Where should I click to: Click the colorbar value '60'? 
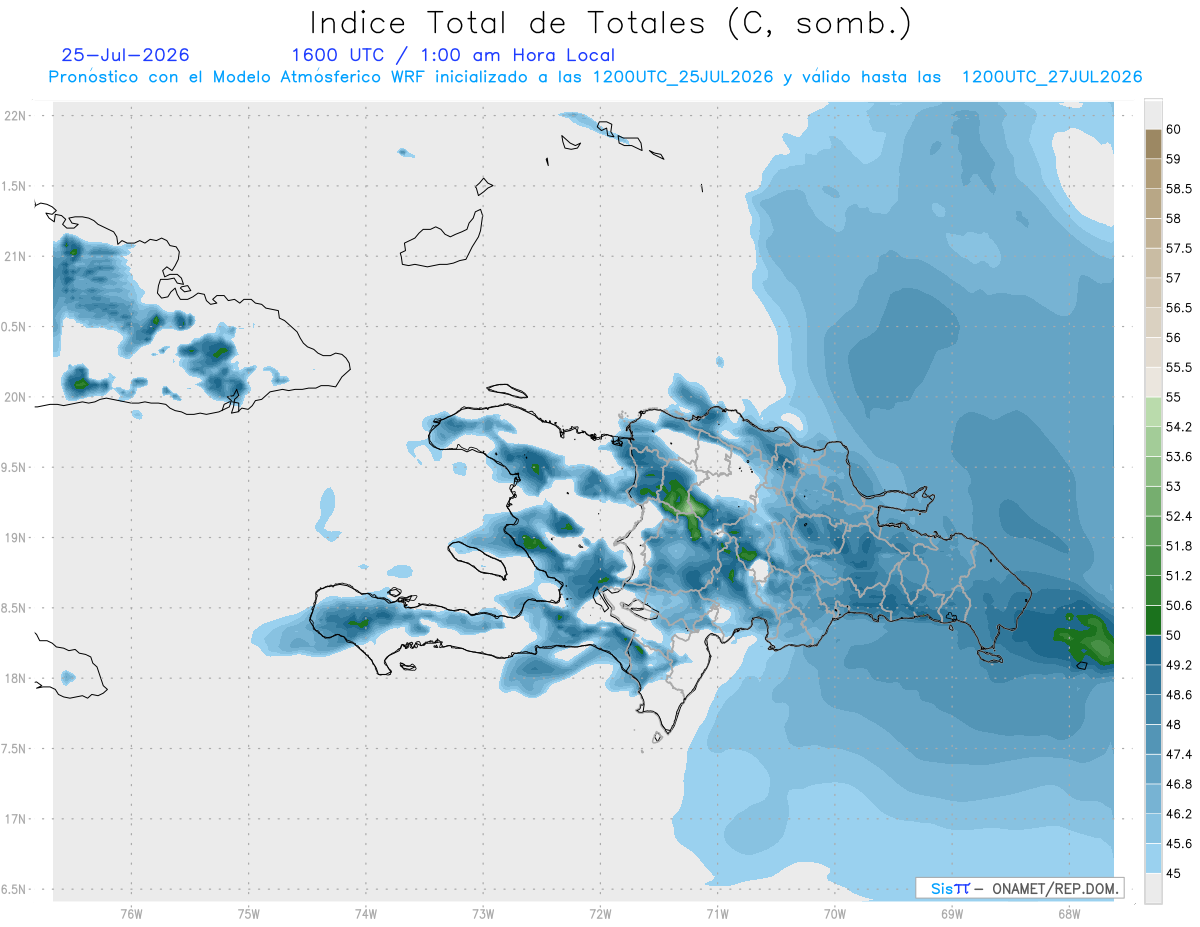[1173, 129]
